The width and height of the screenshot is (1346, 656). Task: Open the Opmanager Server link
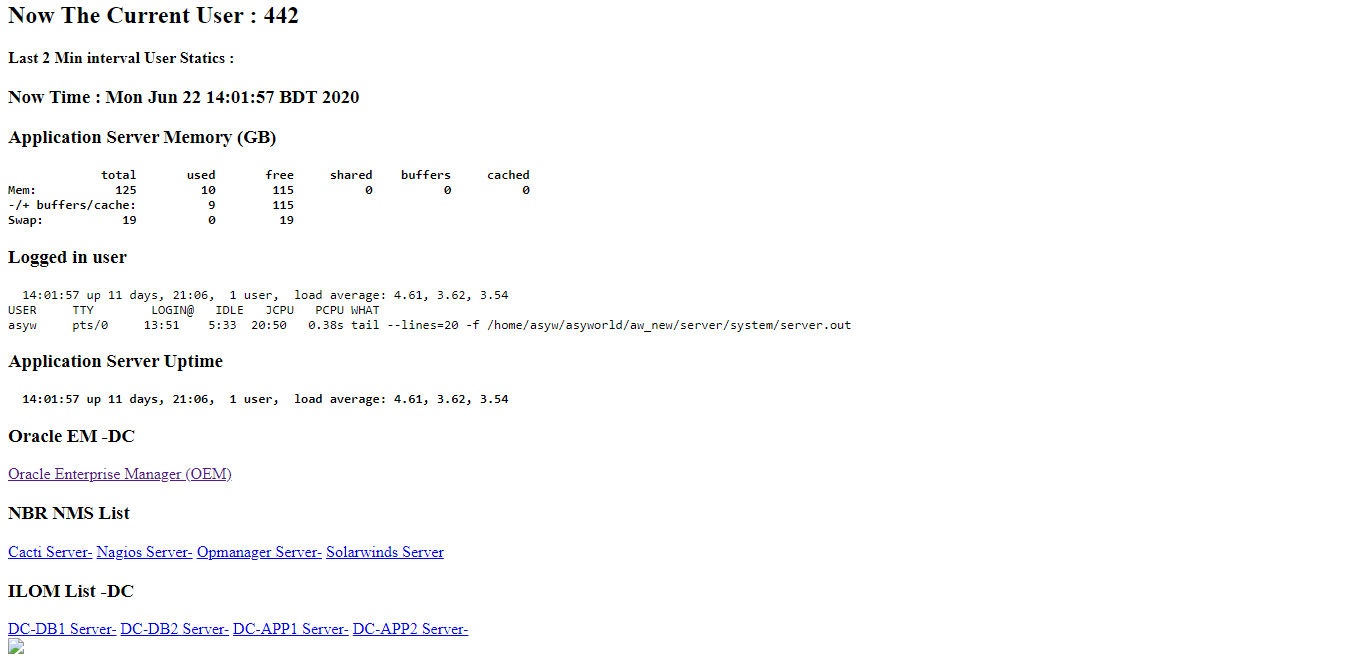(260, 552)
